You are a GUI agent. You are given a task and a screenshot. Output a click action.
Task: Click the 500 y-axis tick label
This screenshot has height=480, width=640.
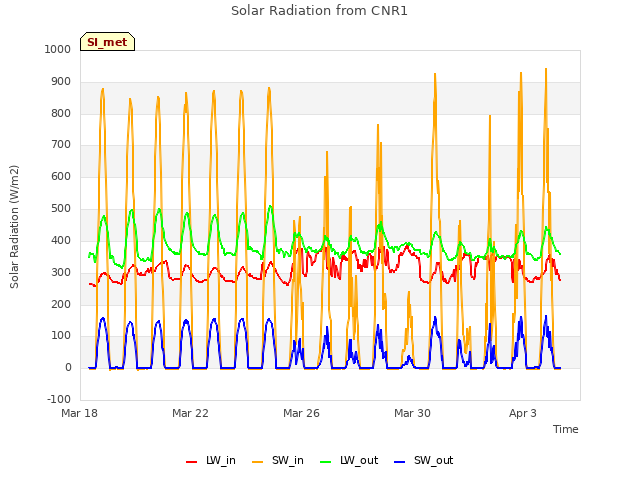(x=61, y=209)
